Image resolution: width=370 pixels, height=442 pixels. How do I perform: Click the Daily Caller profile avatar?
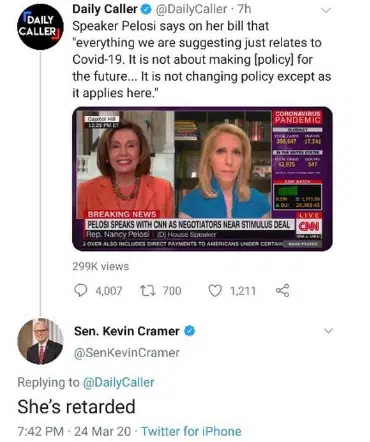tap(40, 27)
